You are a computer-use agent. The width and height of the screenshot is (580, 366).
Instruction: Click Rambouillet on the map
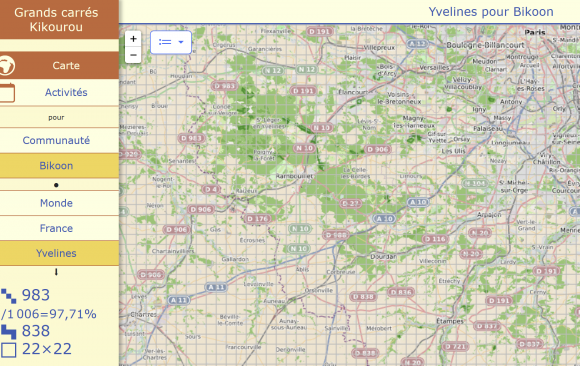294,176
